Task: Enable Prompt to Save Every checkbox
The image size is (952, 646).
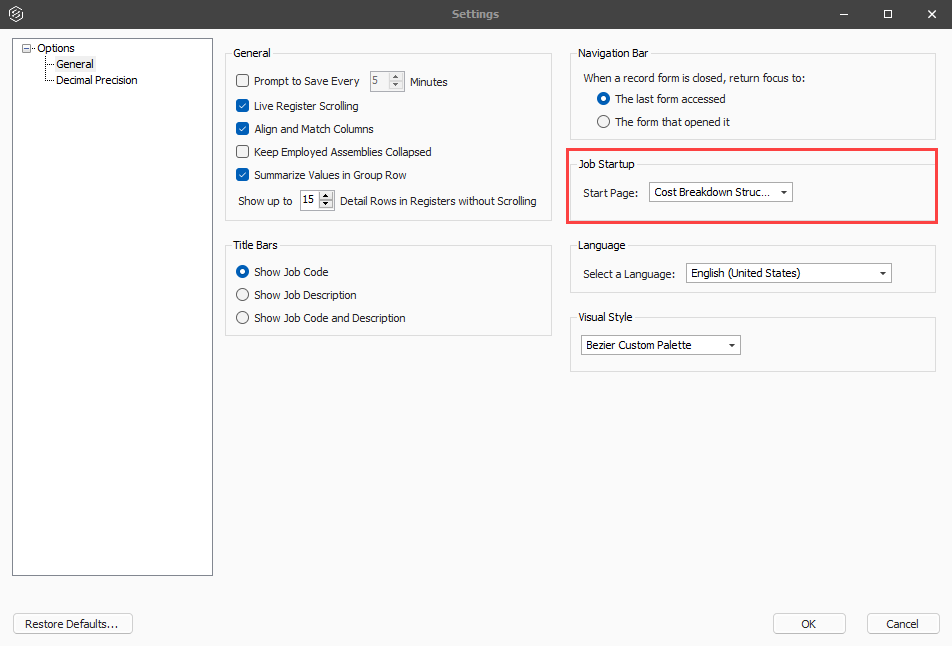Action: (x=242, y=81)
